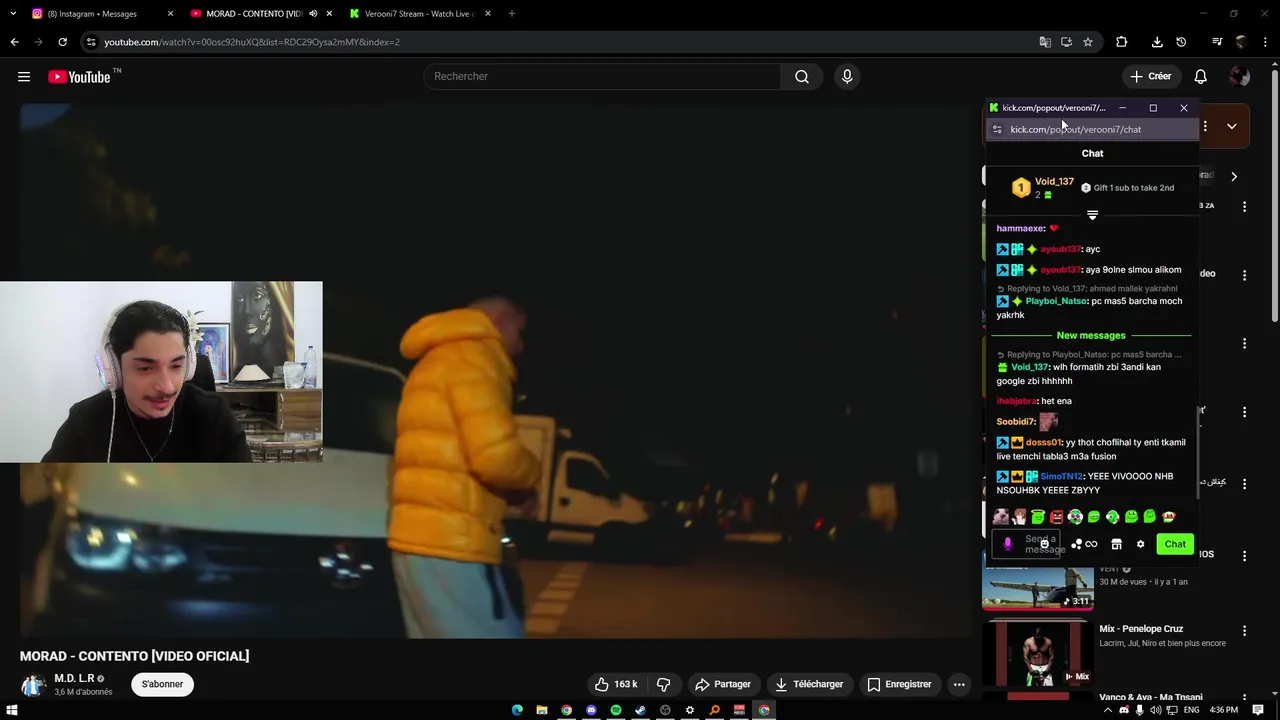Open media controls icon in Chrome toolbar
1280x720 pixels.
click(x=1217, y=42)
